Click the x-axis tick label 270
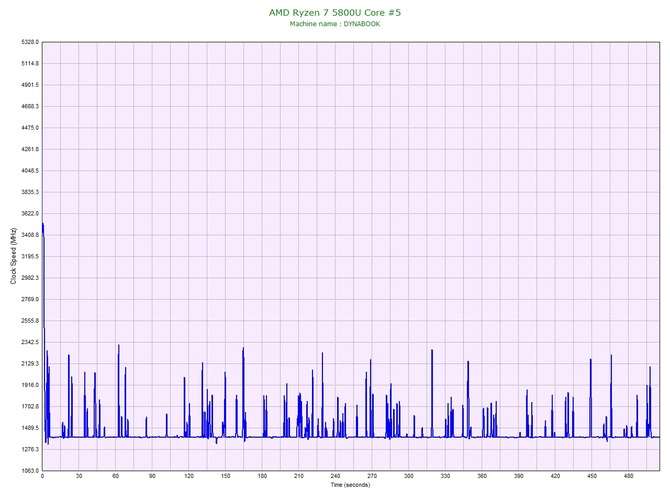Image resolution: width=670 pixels, height=502 pixels. [372, 476]
